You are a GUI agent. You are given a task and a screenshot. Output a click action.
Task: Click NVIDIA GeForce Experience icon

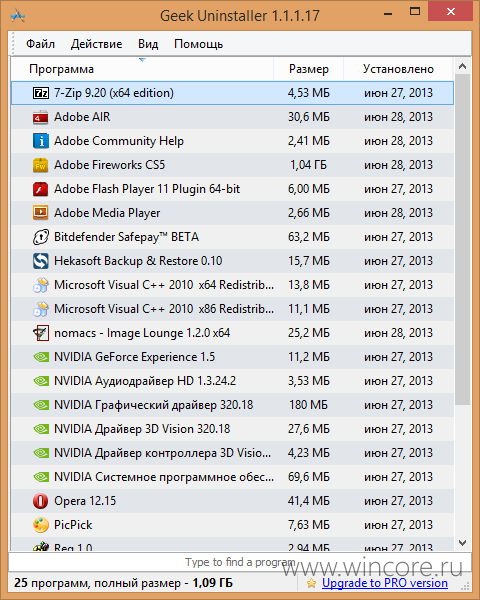pos(41,357)
